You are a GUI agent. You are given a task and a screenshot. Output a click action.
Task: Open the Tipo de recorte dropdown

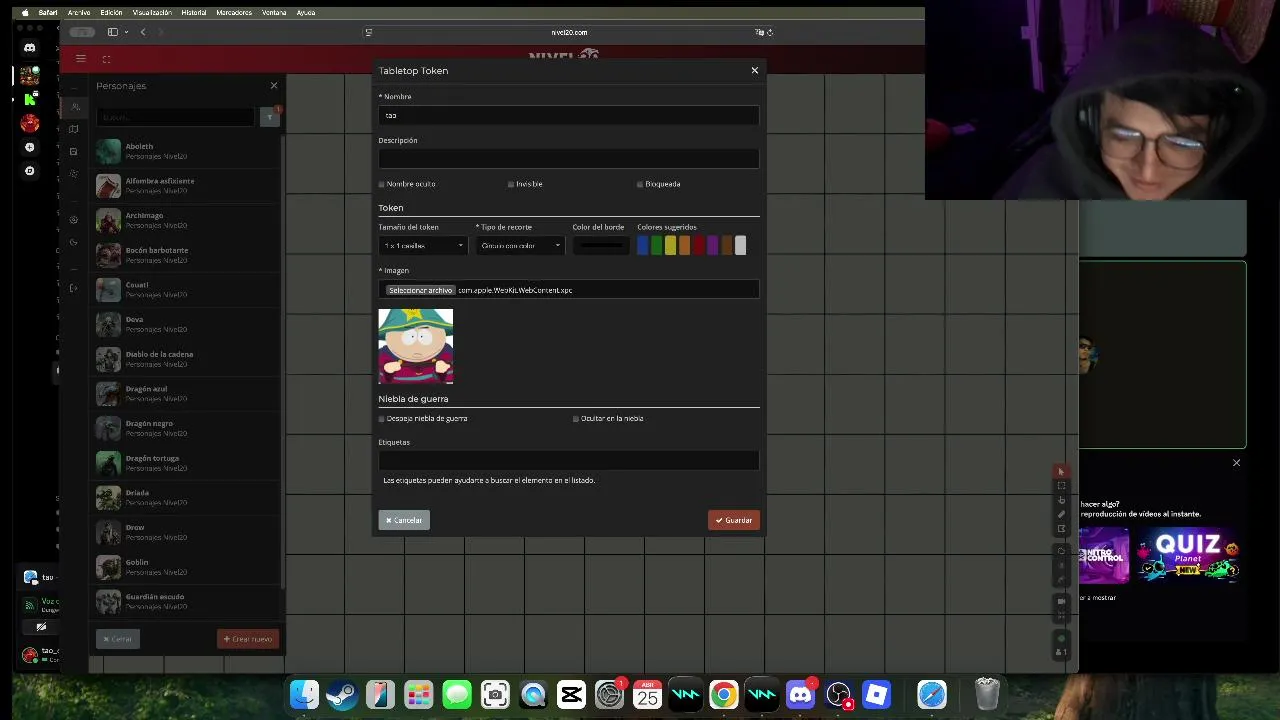(520, 245)
